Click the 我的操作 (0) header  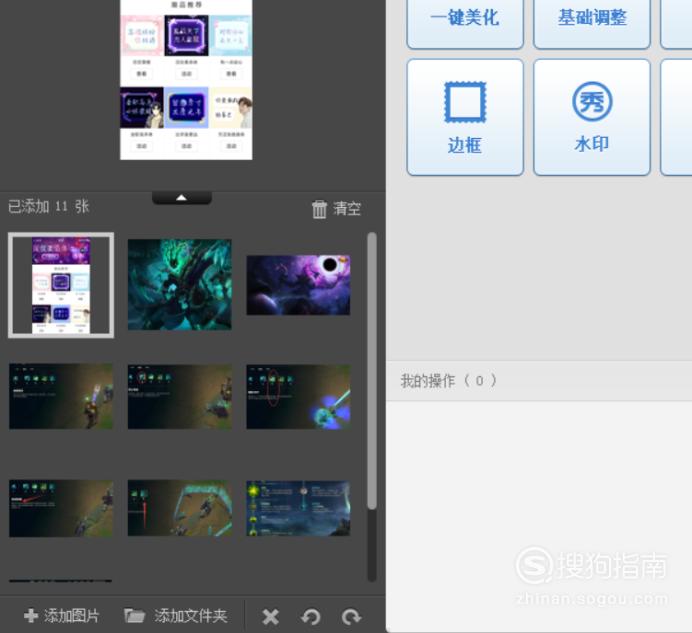539,381
